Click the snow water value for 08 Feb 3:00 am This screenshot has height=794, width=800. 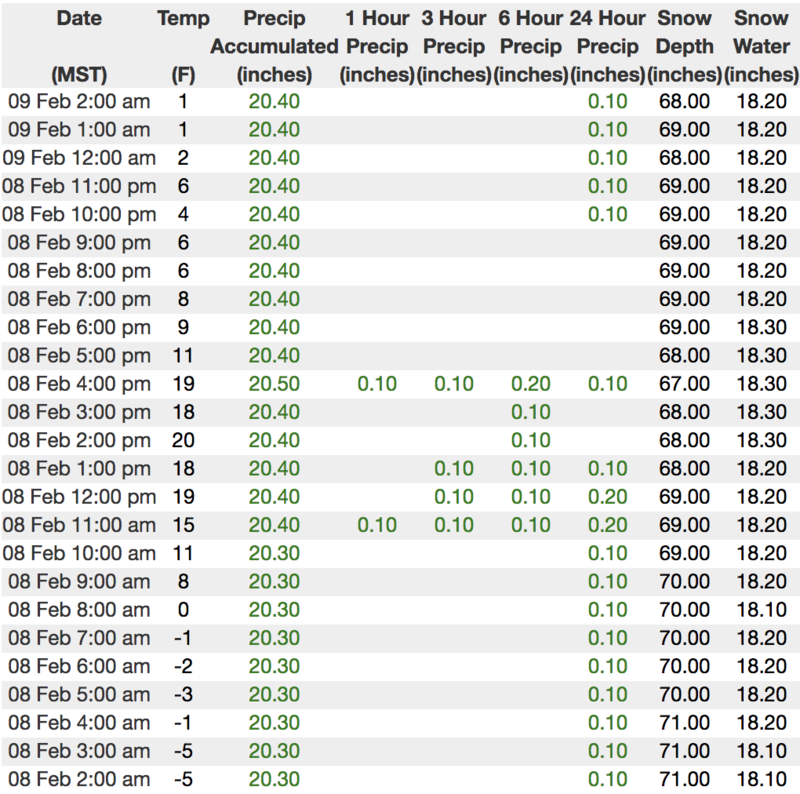click(x=760, y=751)
